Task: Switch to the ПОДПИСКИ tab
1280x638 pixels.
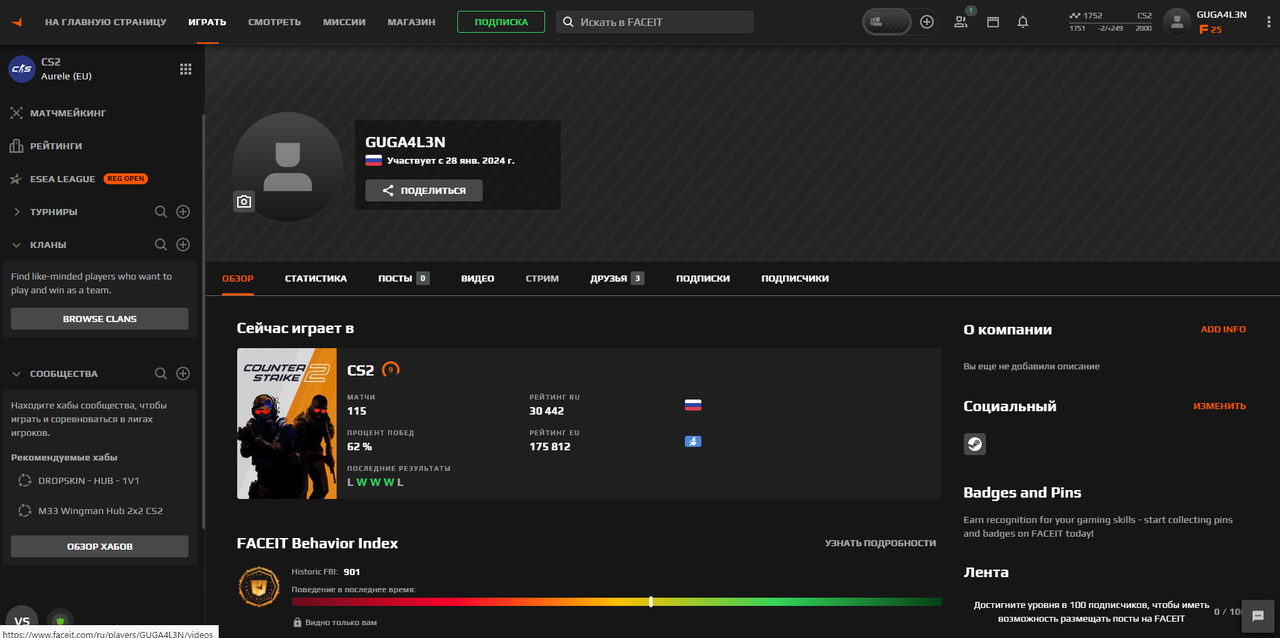Action: click(703, 278)
